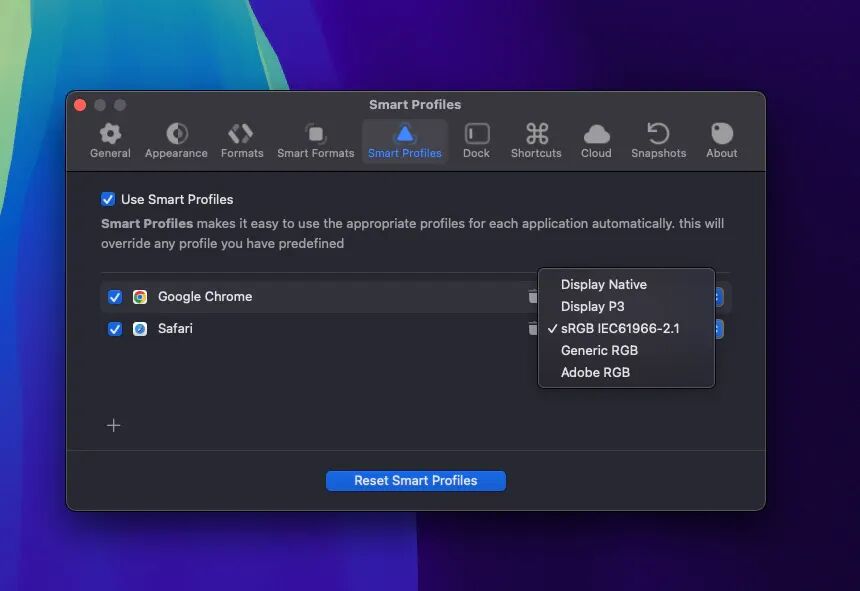Open the Dock preferences tab
The height and width of the screenshot is (591, 860).
[x=476, y=140]
